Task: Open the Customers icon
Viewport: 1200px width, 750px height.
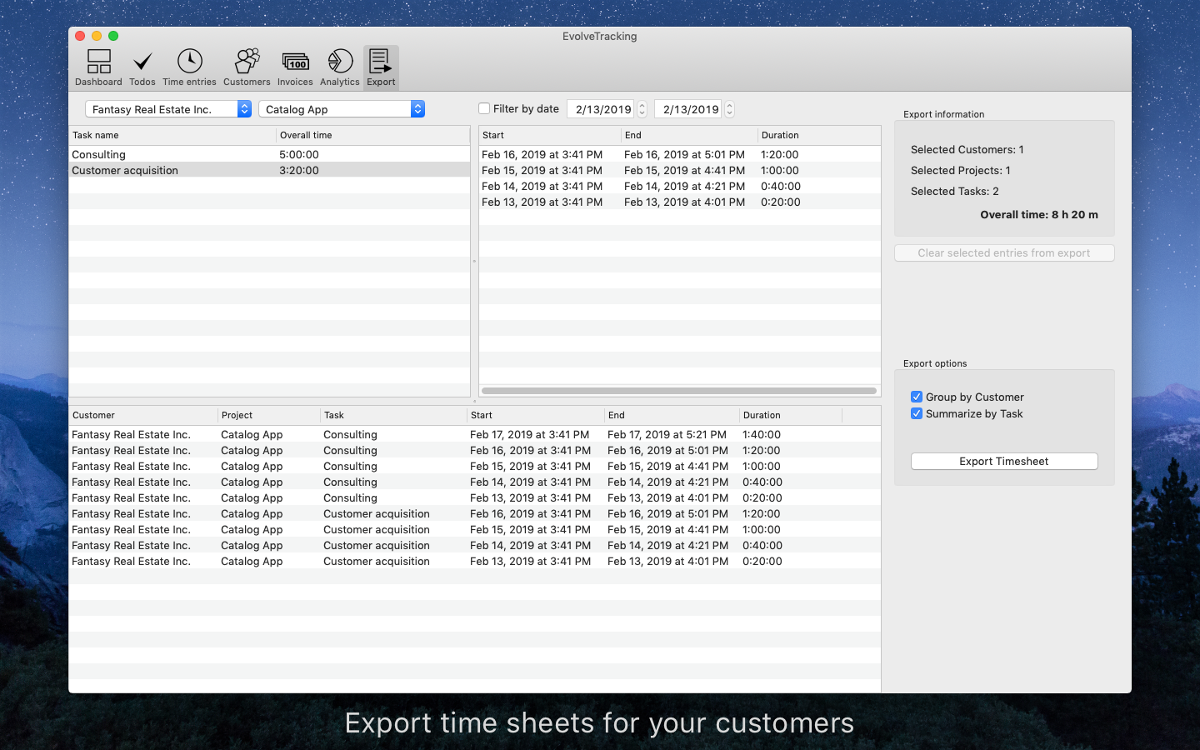Action: [x=246, y=62]
